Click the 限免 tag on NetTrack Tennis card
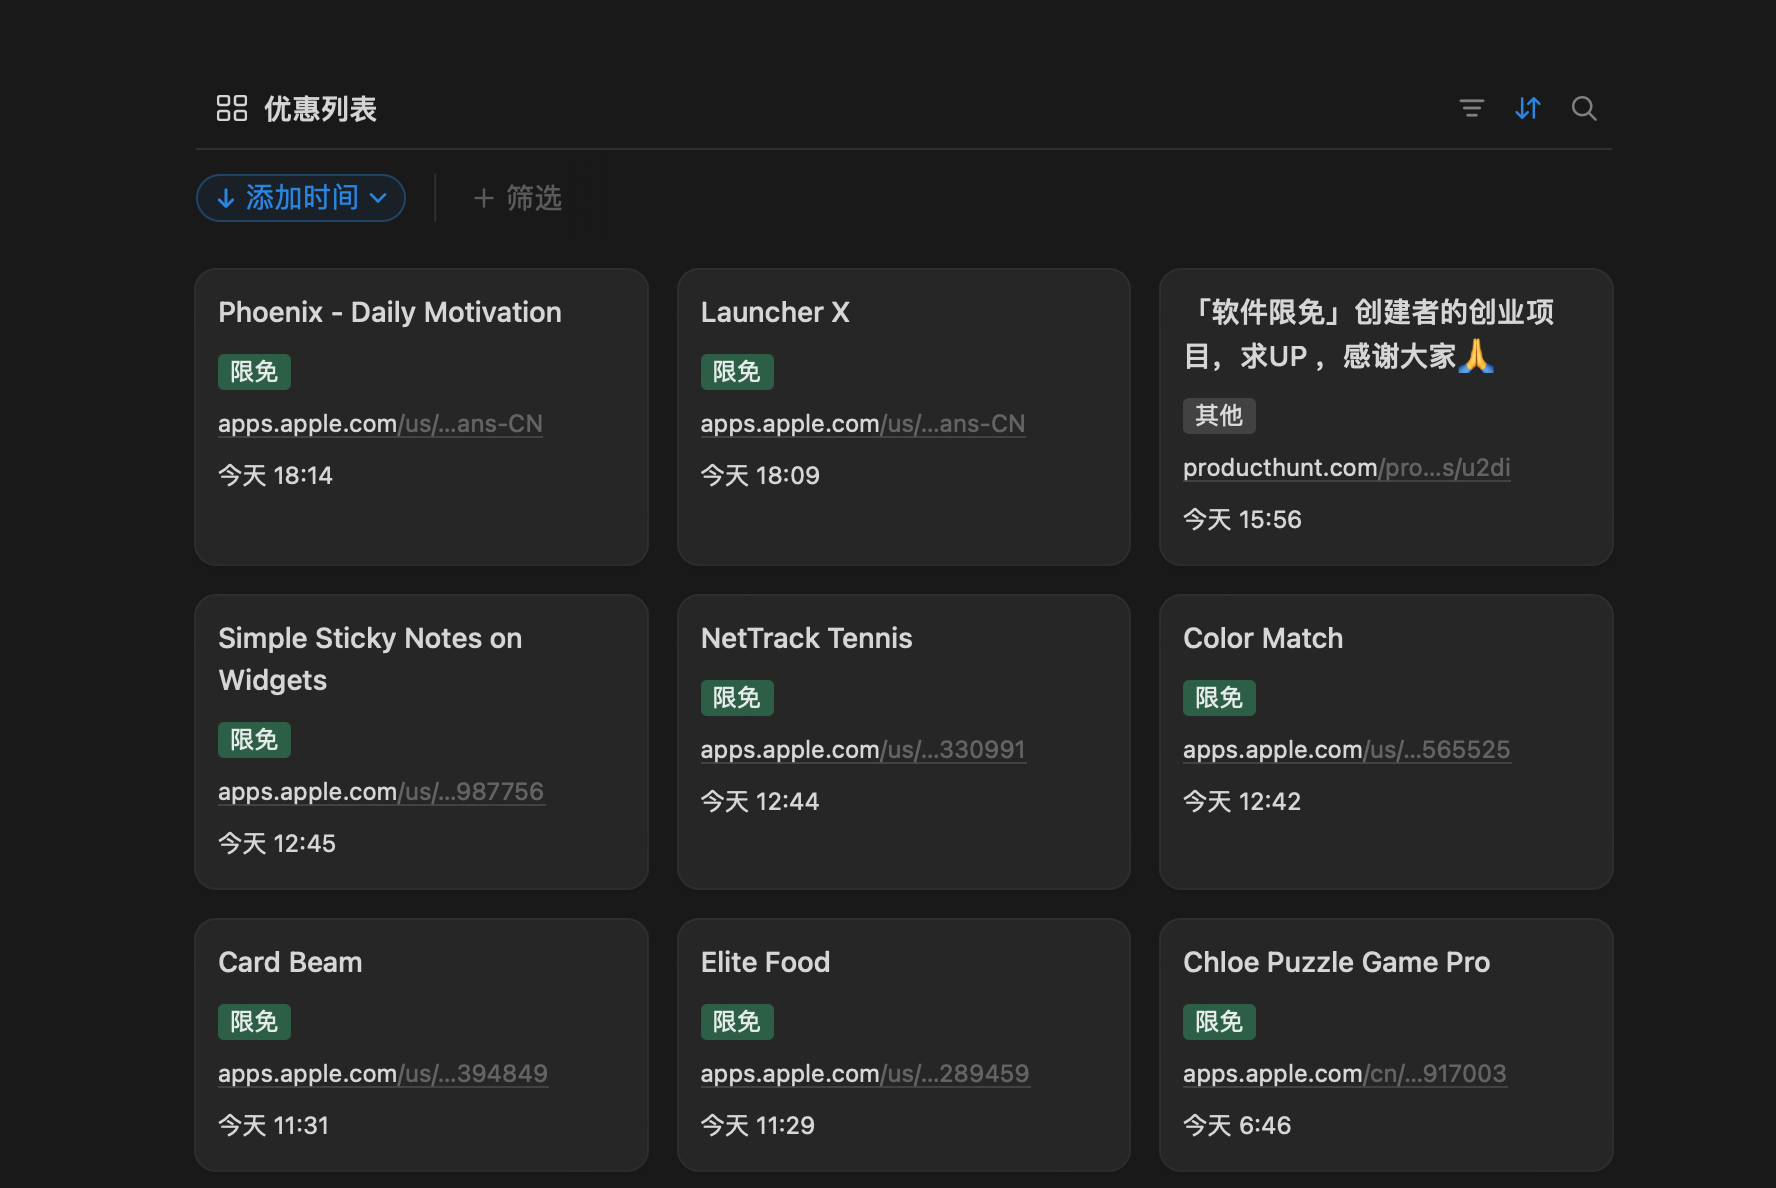This screenshot has height=1188, width=1776. pyautogui.click(x=737, y=698)
